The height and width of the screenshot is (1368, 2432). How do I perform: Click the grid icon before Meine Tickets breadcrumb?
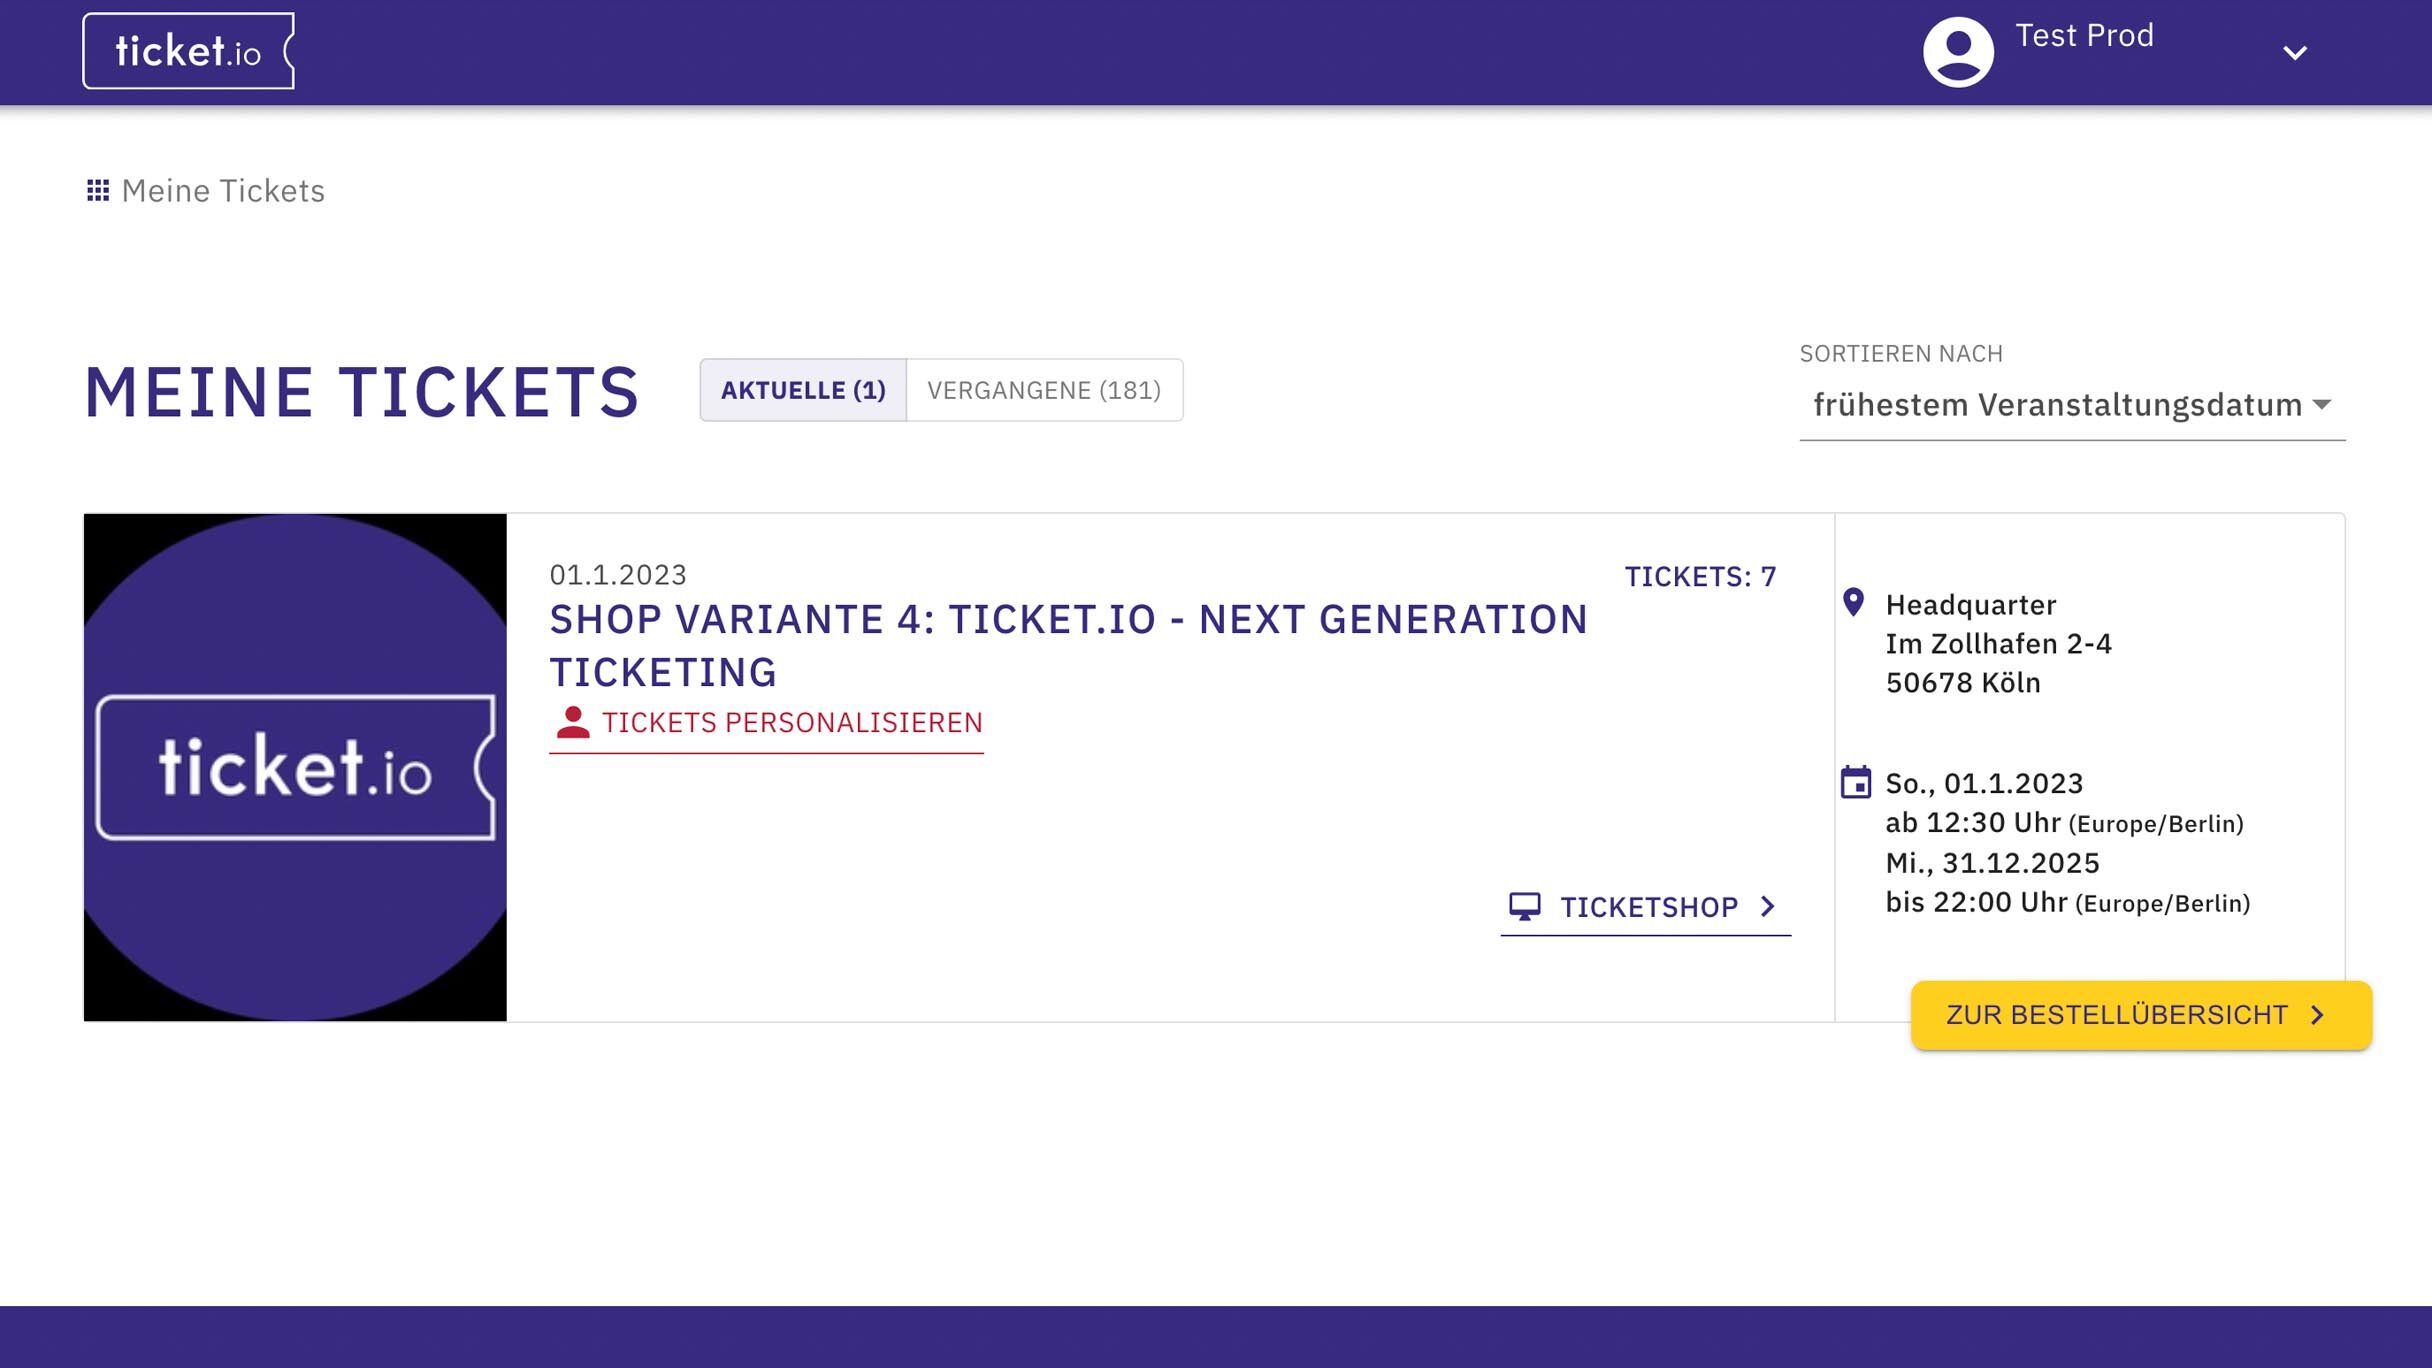pos(98,190)
